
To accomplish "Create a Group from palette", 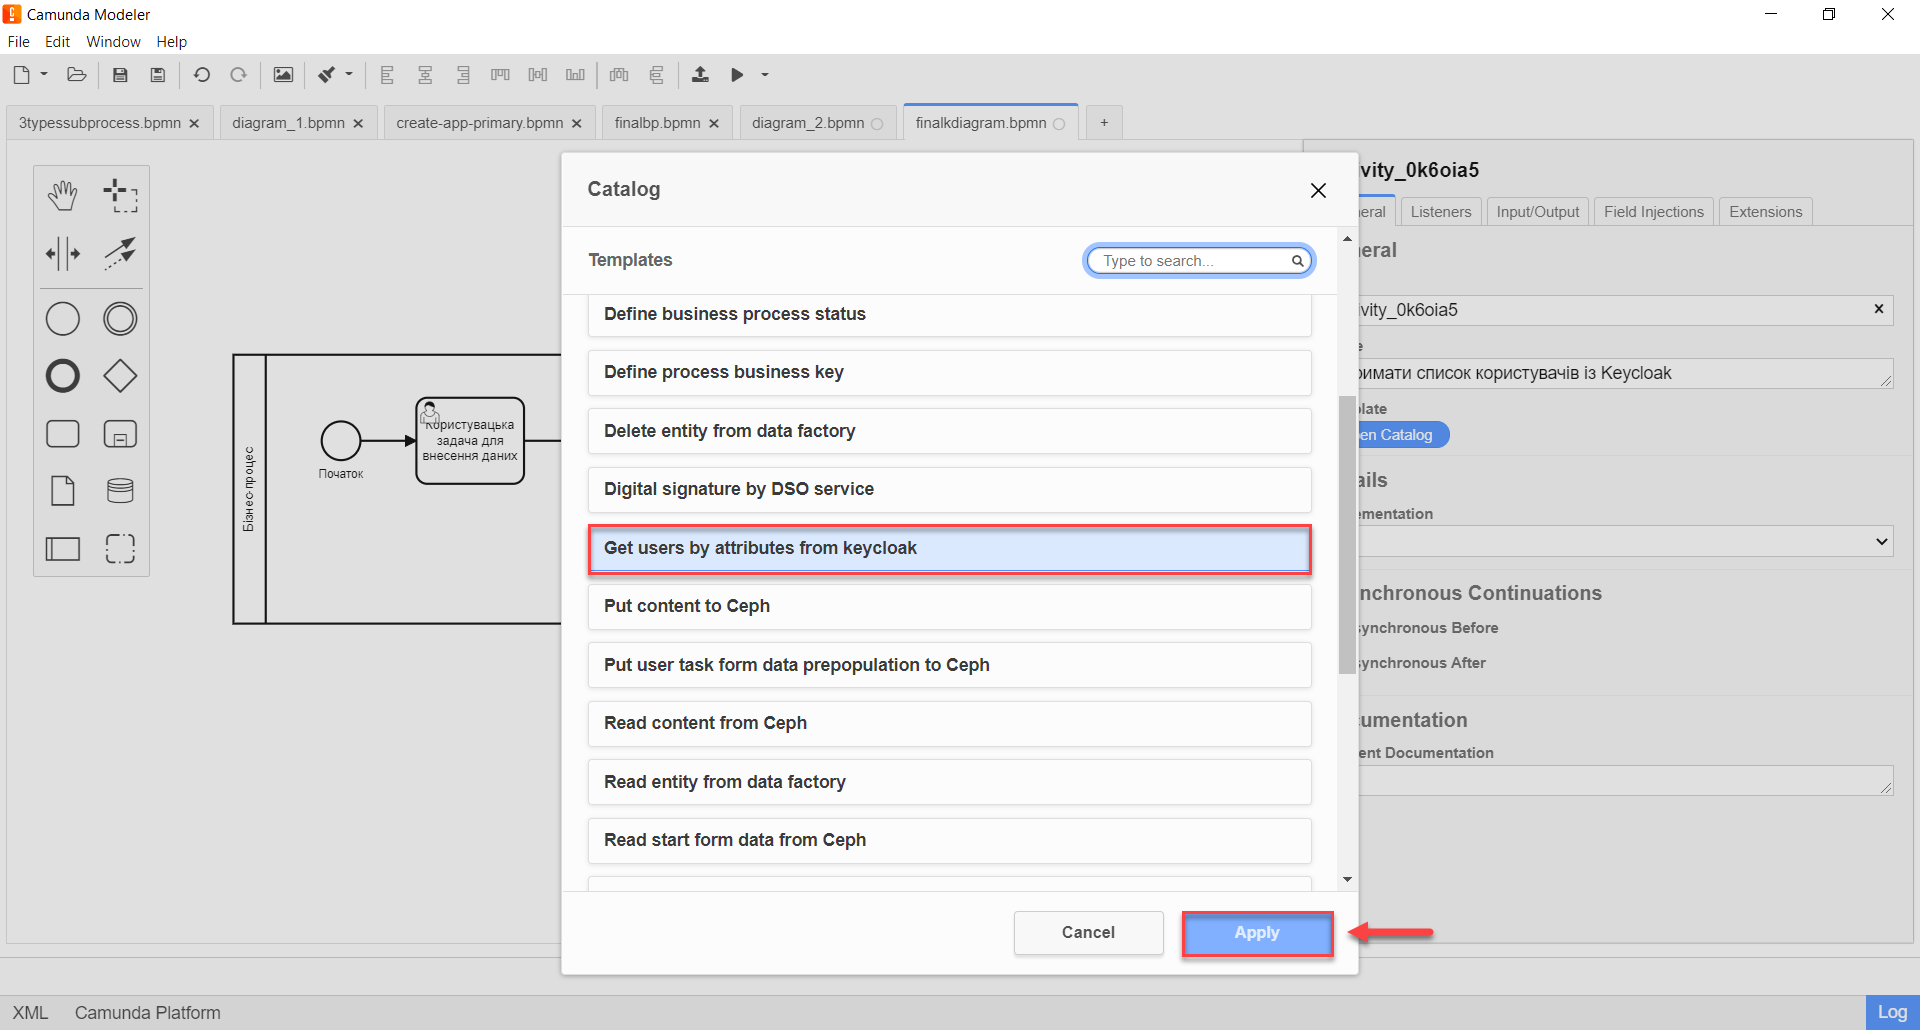I will [120, 548].
